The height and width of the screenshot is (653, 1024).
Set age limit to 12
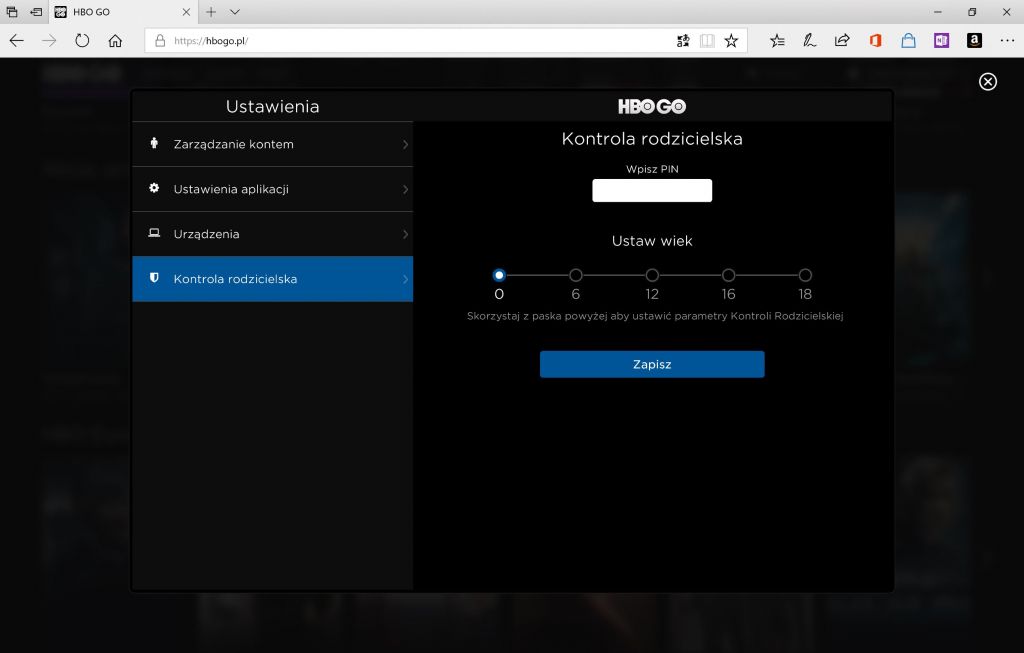click(652, 275)
